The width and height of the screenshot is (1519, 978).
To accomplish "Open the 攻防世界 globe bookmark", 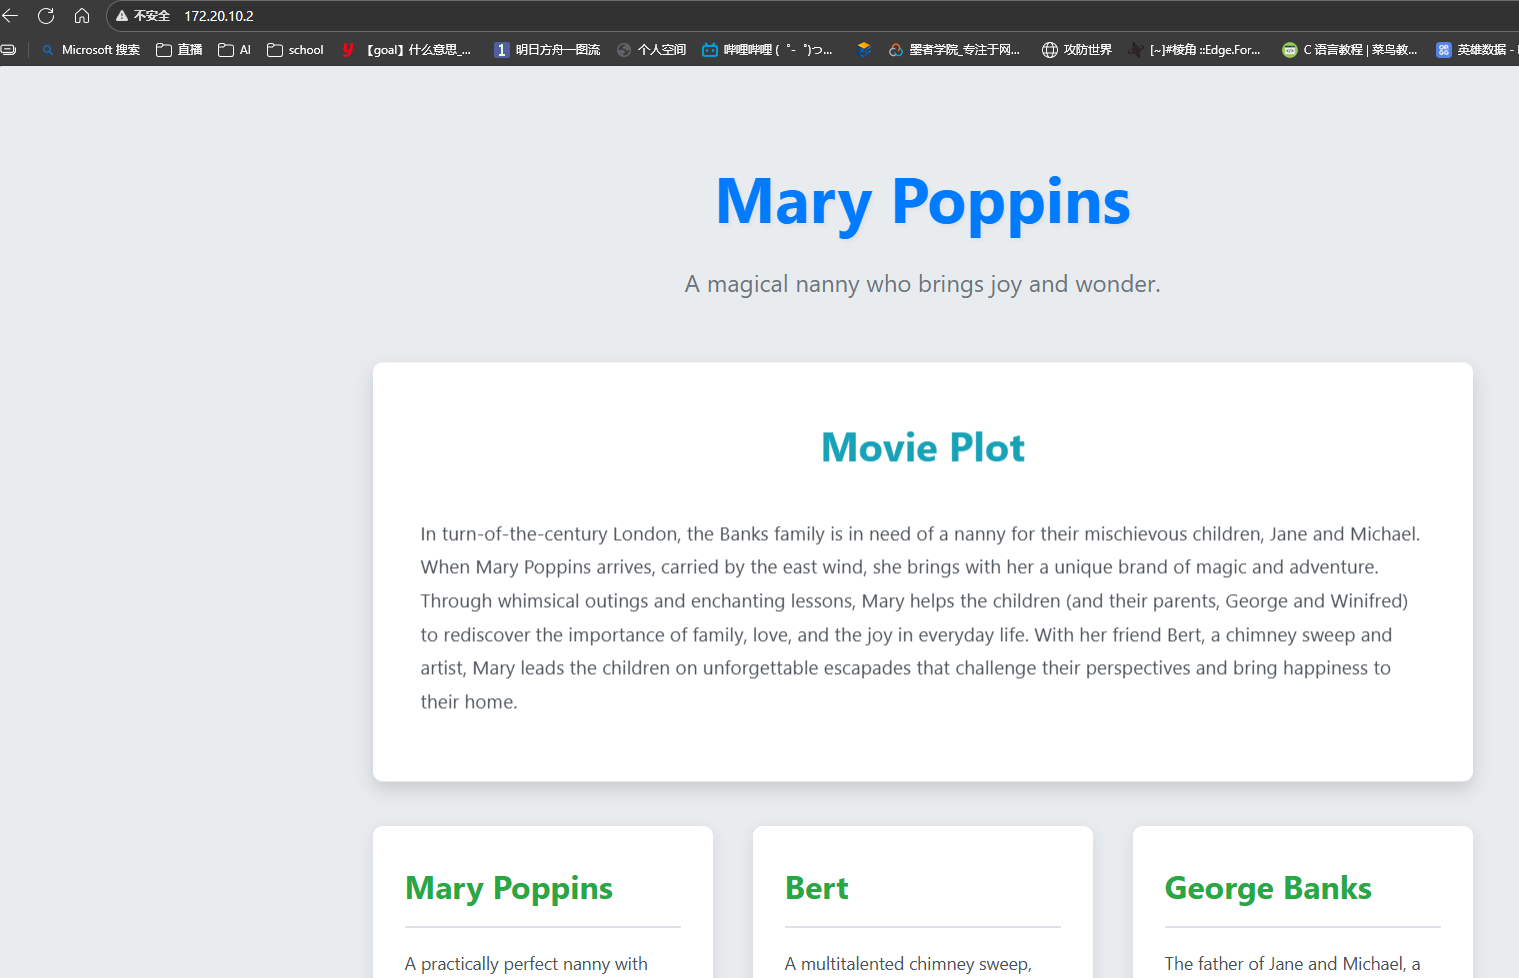I will click(x=1077, y=50).
